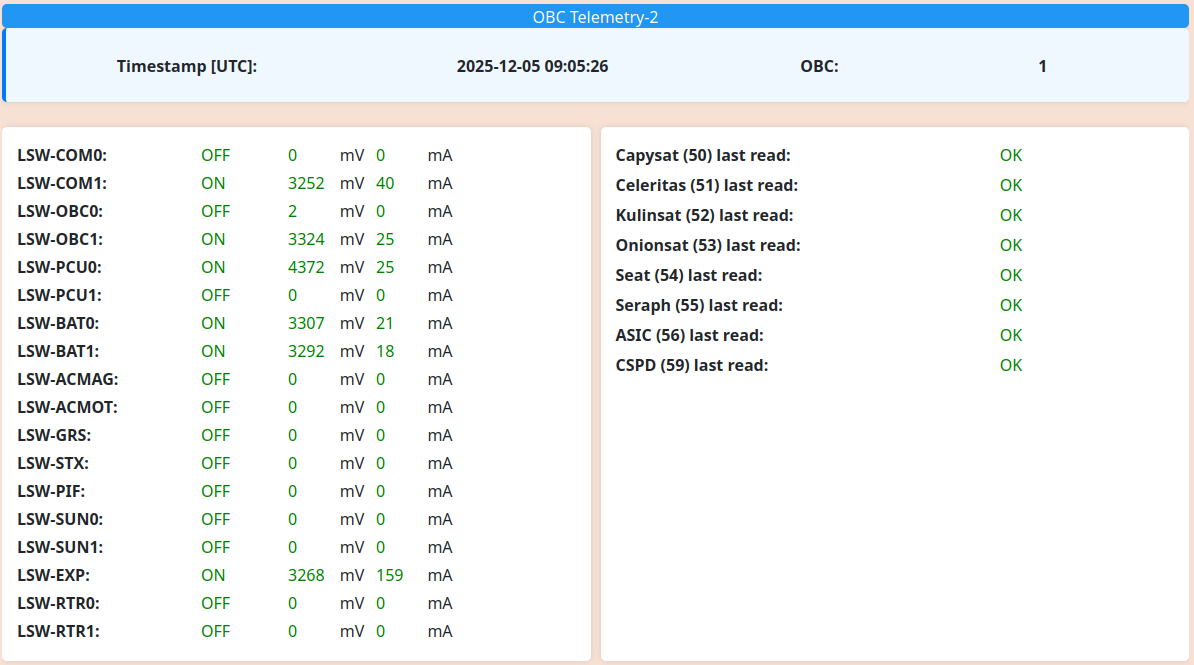Click the OBC number value 1
Viewport: 1194px width, 665px height.
click(1042, 67)
